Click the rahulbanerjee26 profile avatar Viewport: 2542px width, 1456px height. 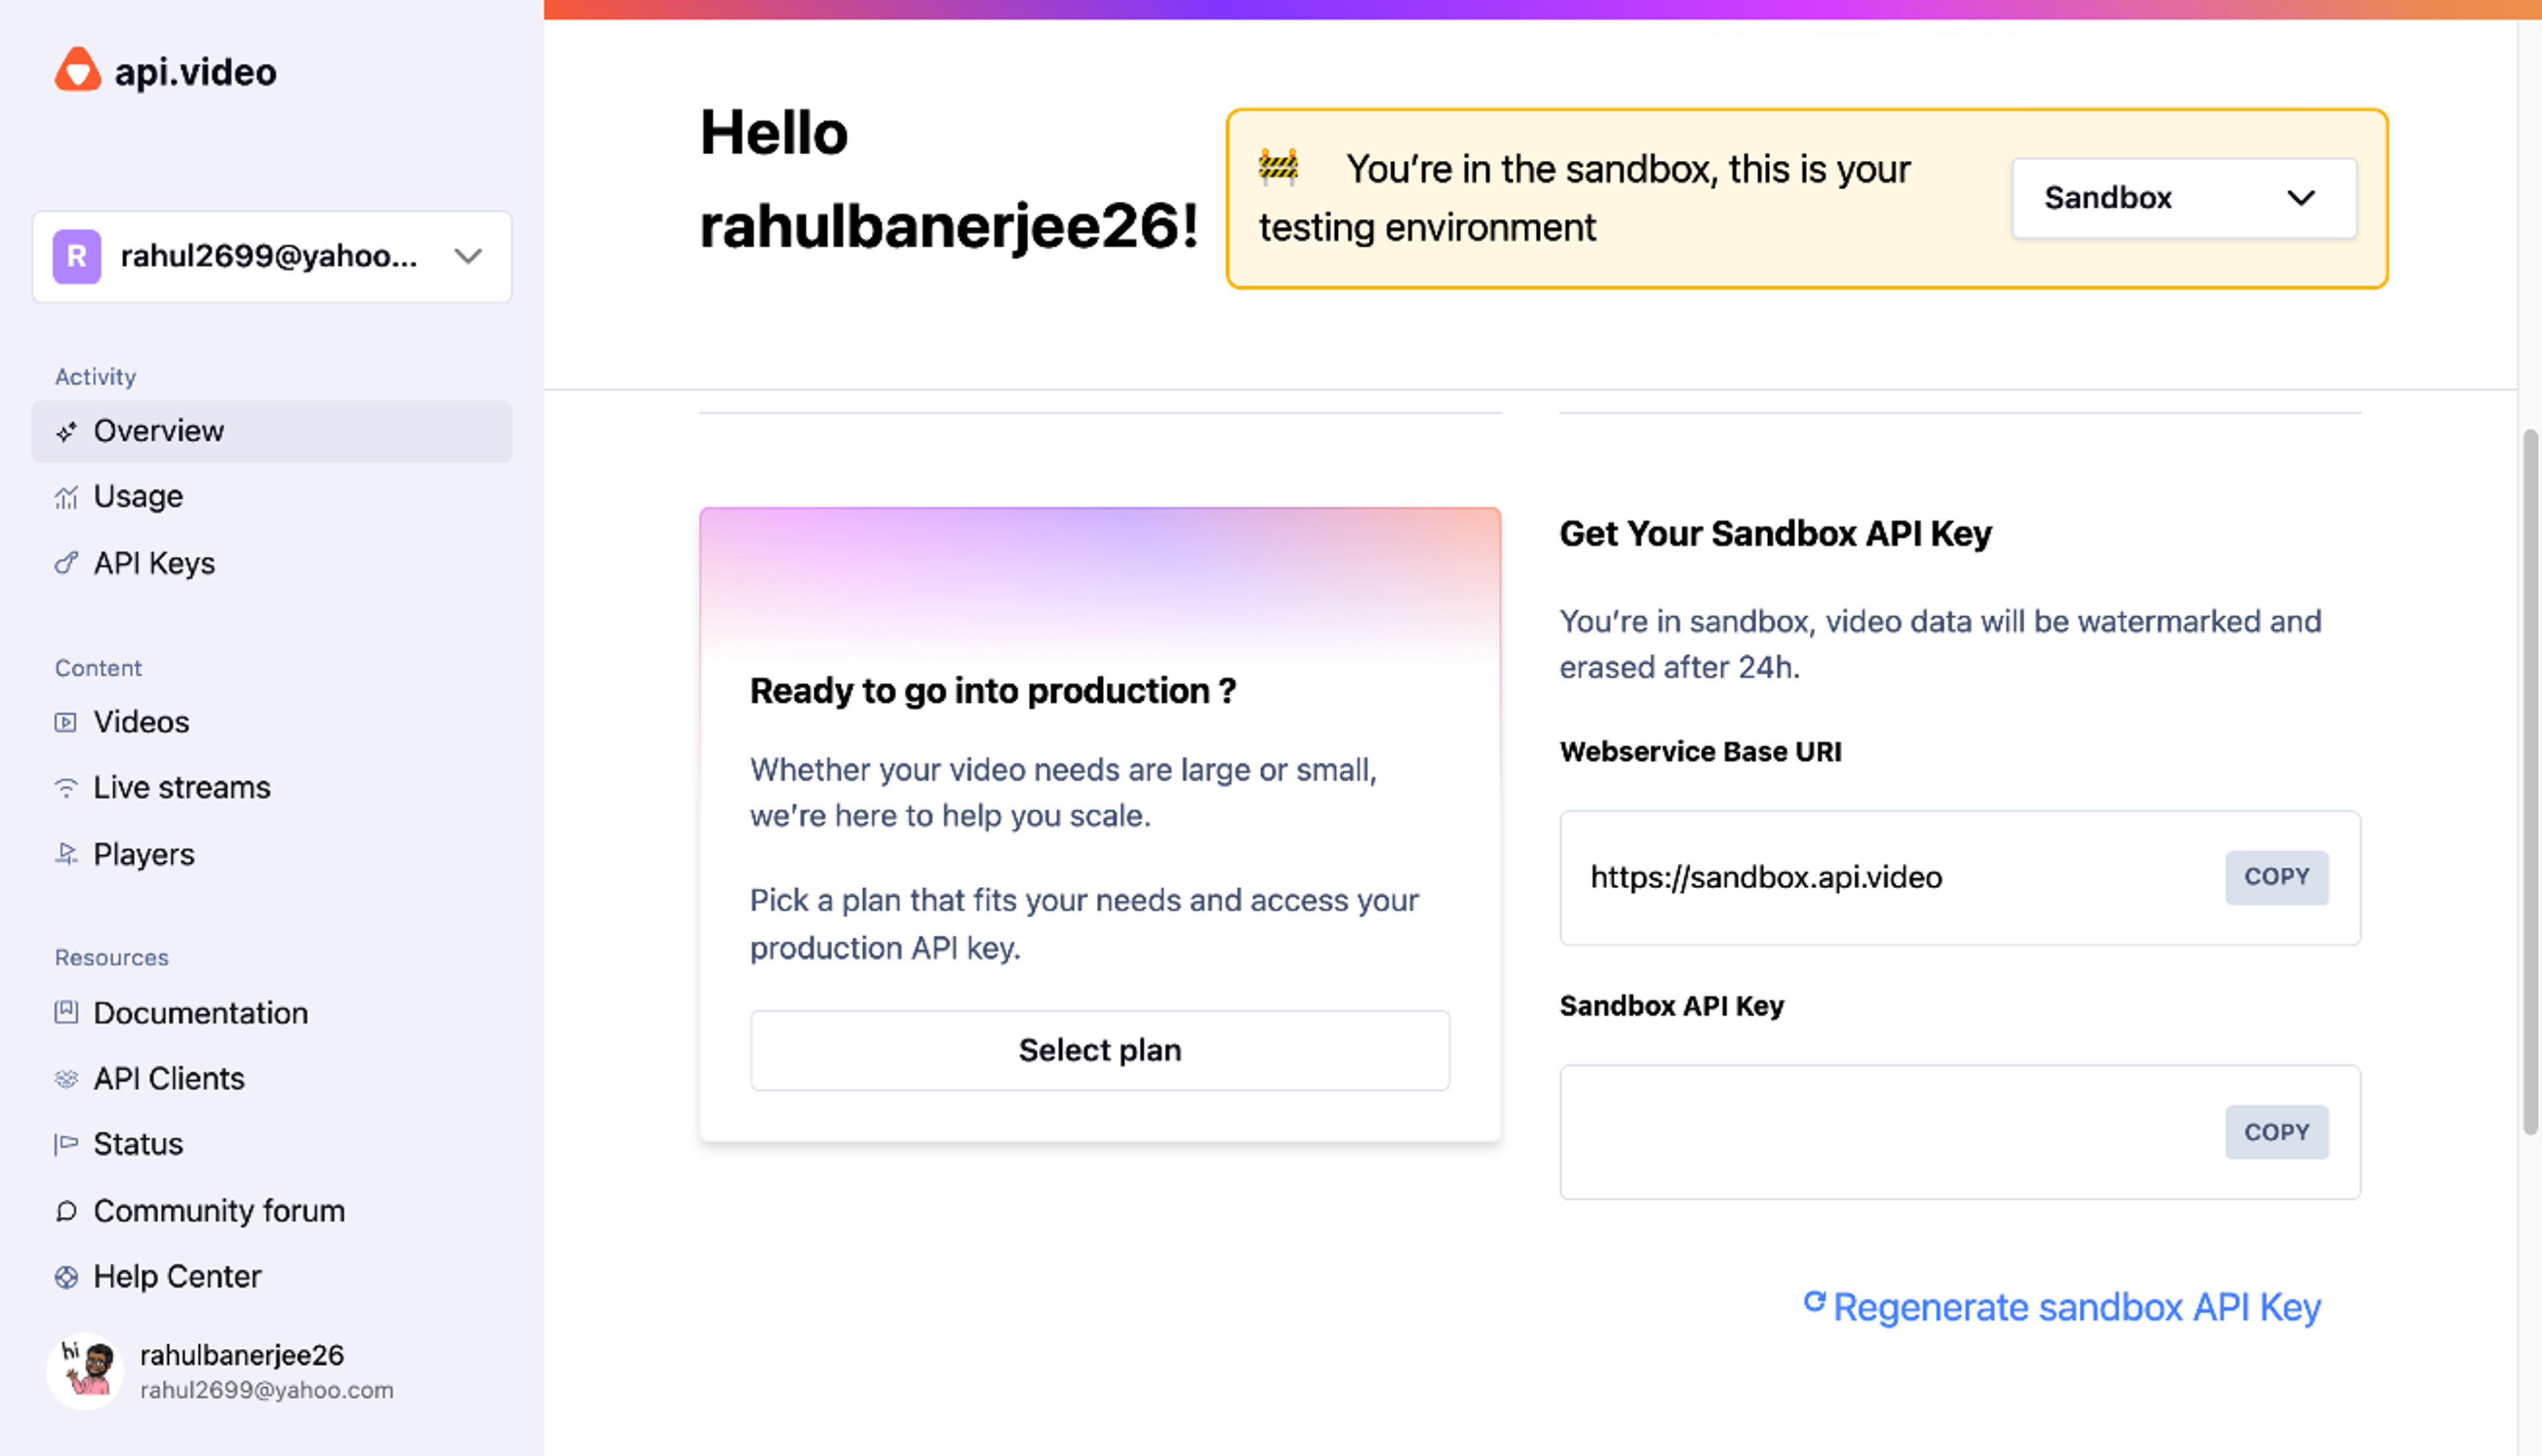tap(86, 1370)
